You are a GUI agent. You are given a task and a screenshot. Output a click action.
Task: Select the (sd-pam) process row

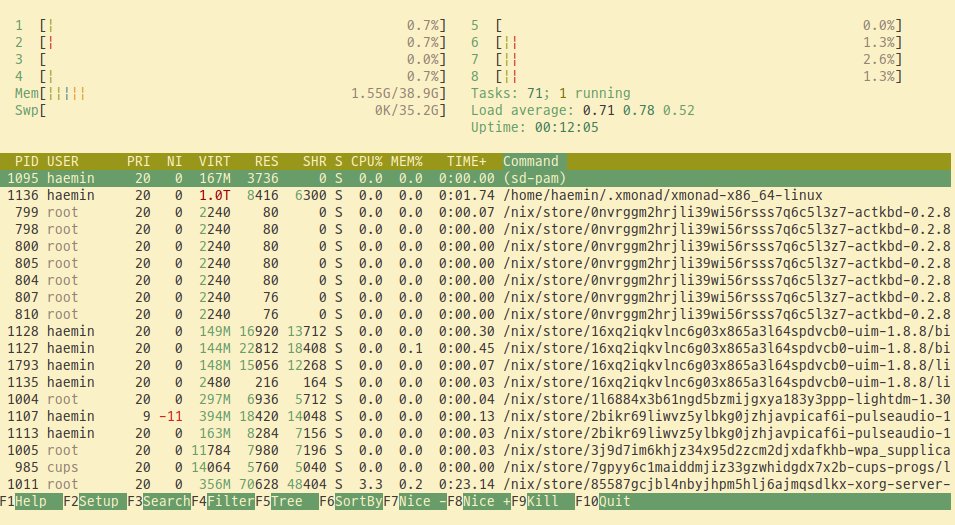(x=475, y=178)
